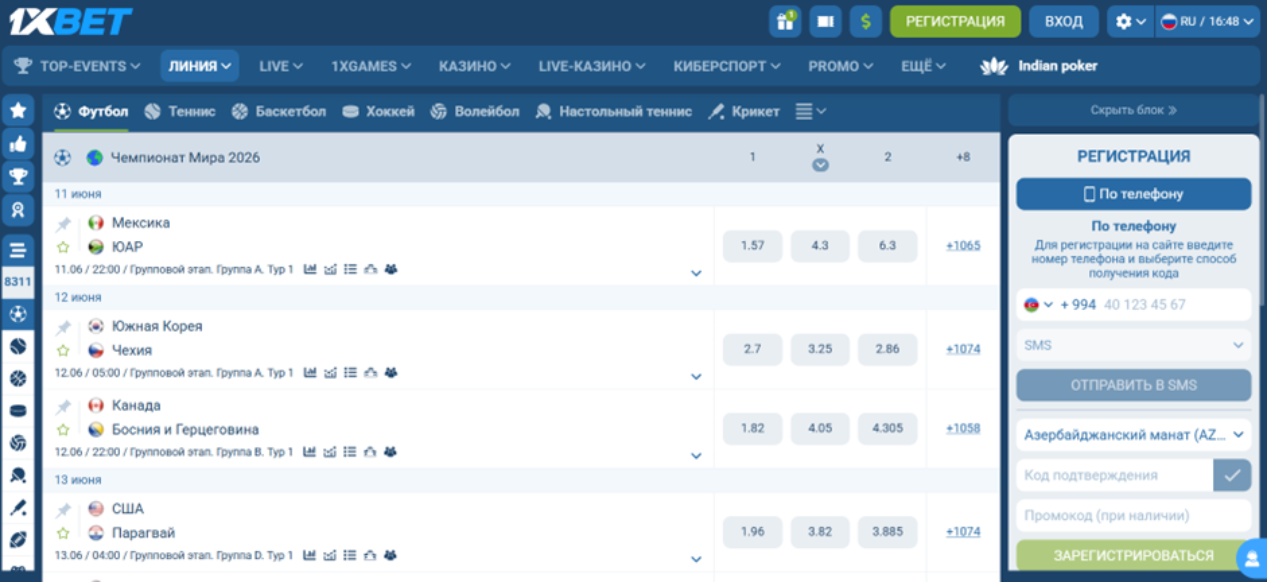Select the cricket icon in left sidebar
This screenshot has height=582, width=1267.
tap(17, 507)
